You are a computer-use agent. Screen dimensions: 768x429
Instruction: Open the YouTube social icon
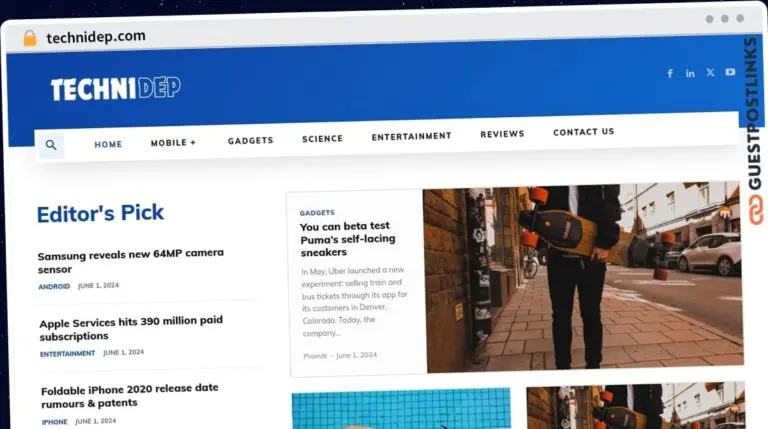pyautogui.click(x=730, y=72)
